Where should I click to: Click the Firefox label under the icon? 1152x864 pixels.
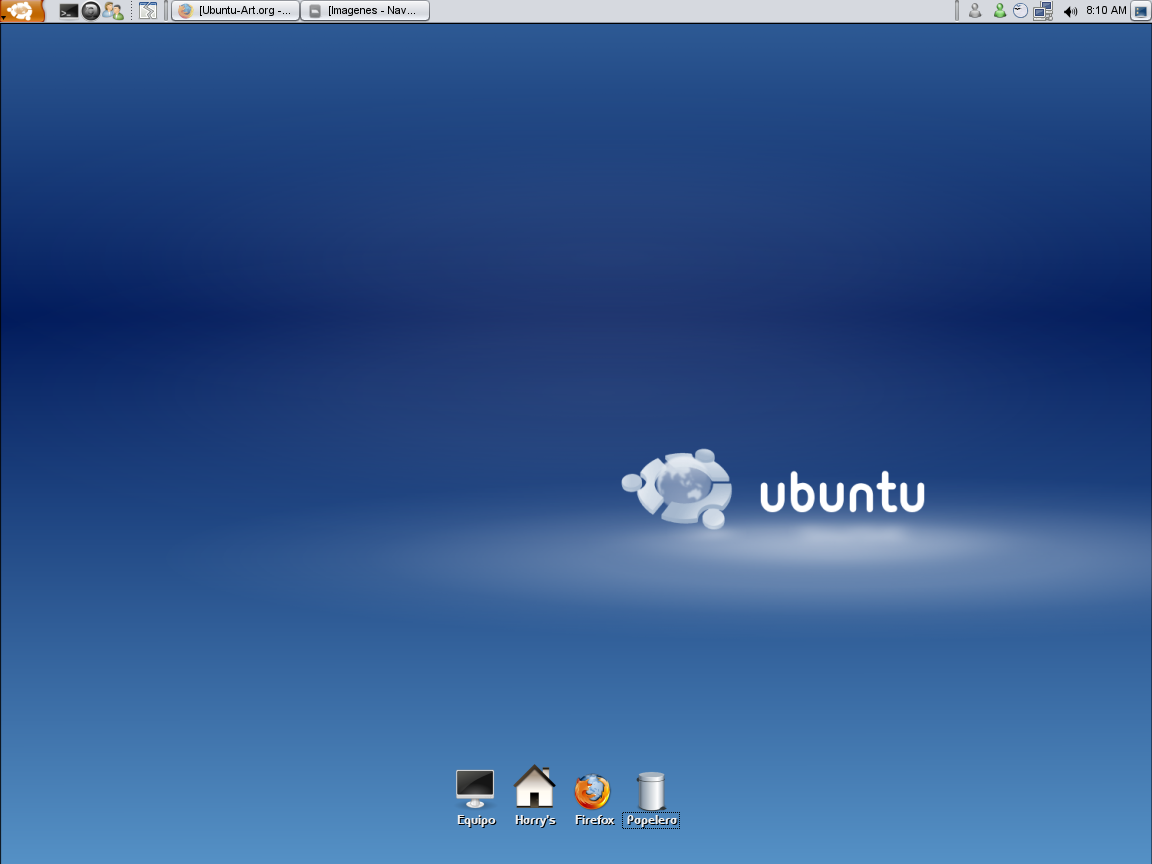pyautogui.click(x=594, y=820)
